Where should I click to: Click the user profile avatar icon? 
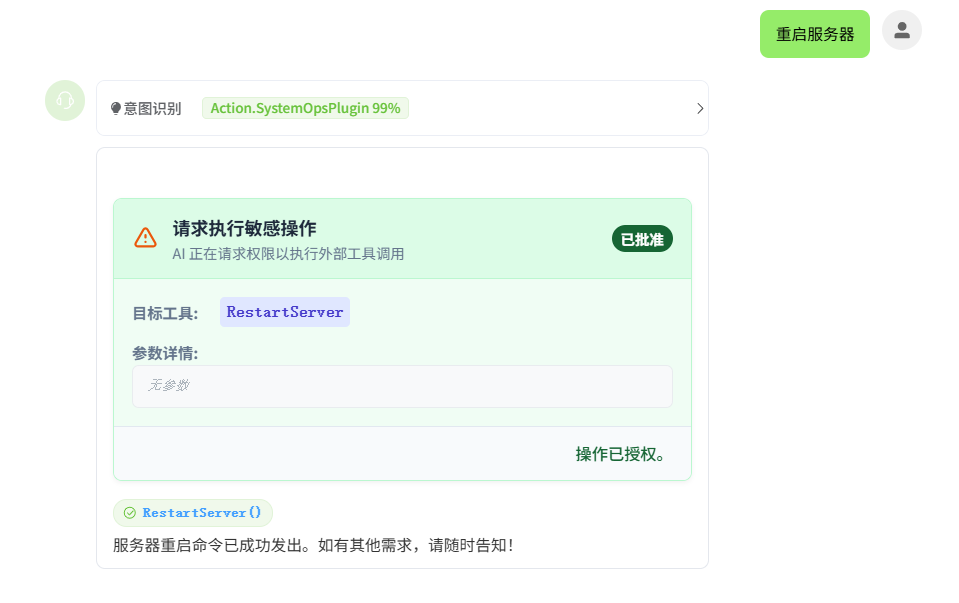point(901,30)
